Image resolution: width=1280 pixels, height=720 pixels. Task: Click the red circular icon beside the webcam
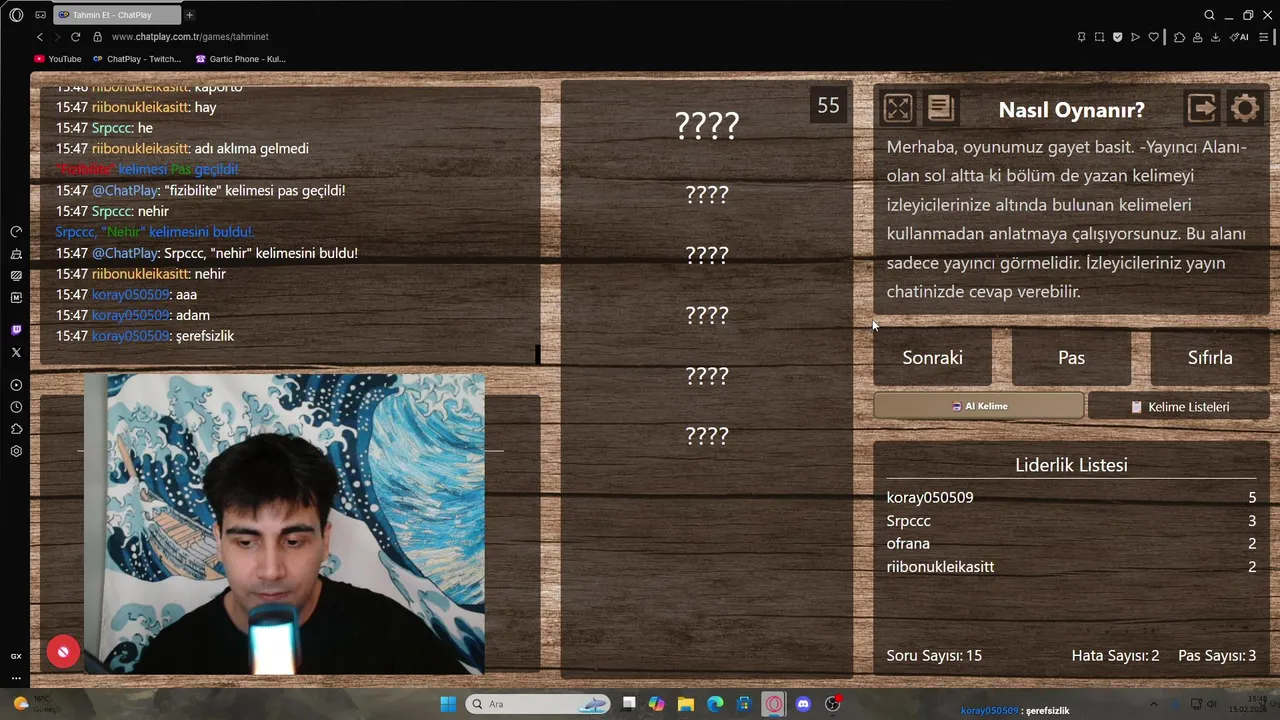pyautogui.click(x=63, y=652)
